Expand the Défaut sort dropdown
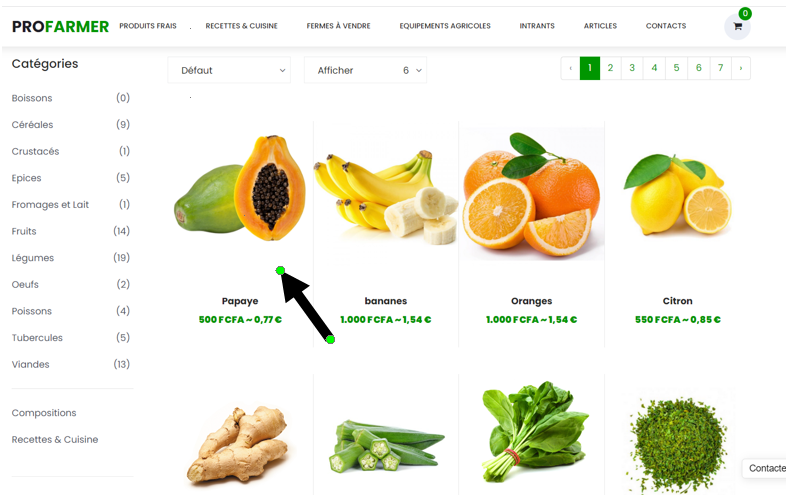 coord(229,70)
